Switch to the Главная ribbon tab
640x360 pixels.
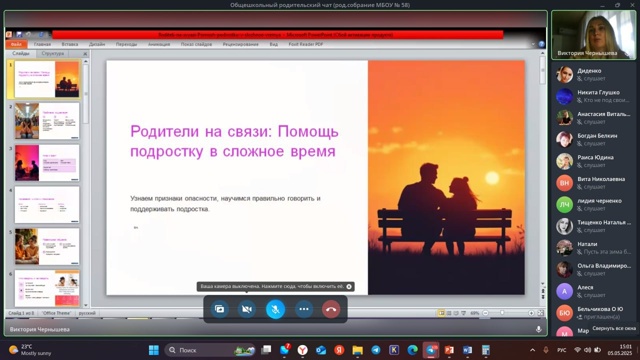click(42, 44)
